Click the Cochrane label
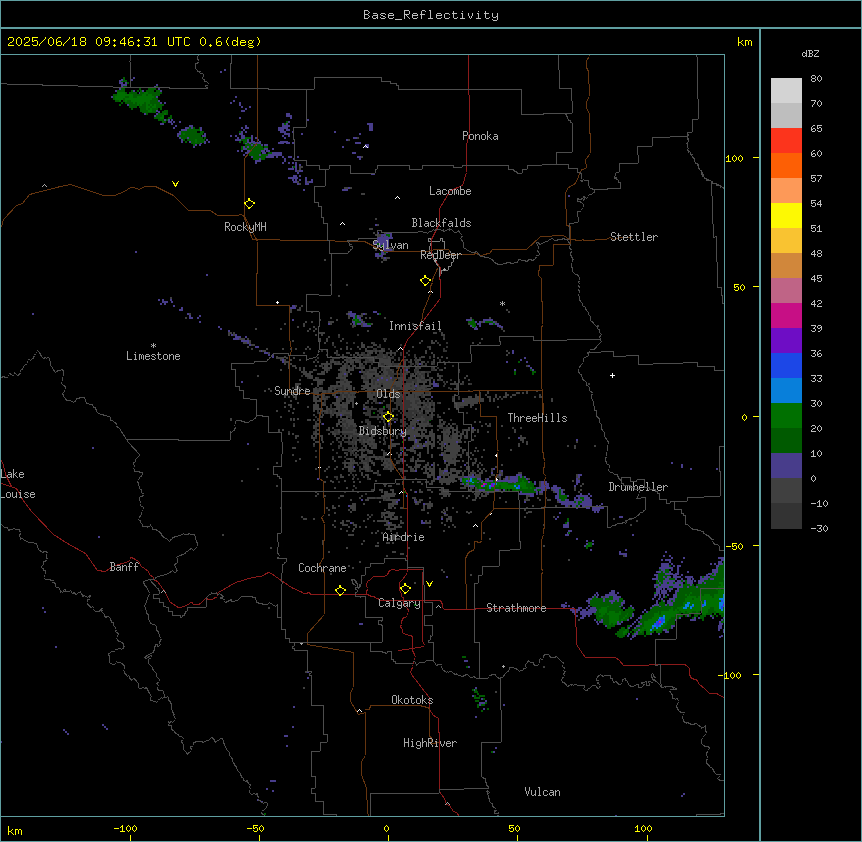This screenshot has height=842, width=862. (x=322, y=568)
